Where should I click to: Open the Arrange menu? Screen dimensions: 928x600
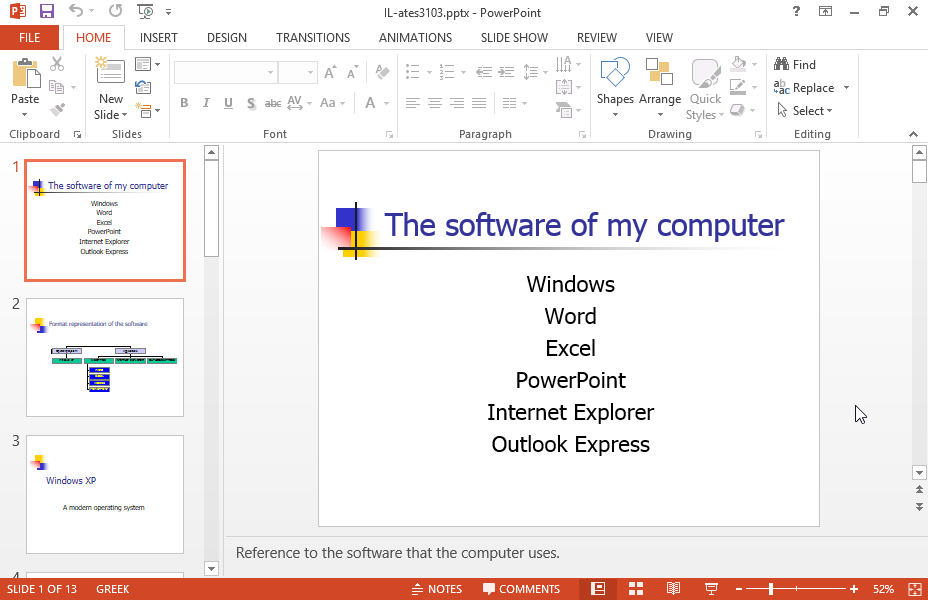pos(660,88)
